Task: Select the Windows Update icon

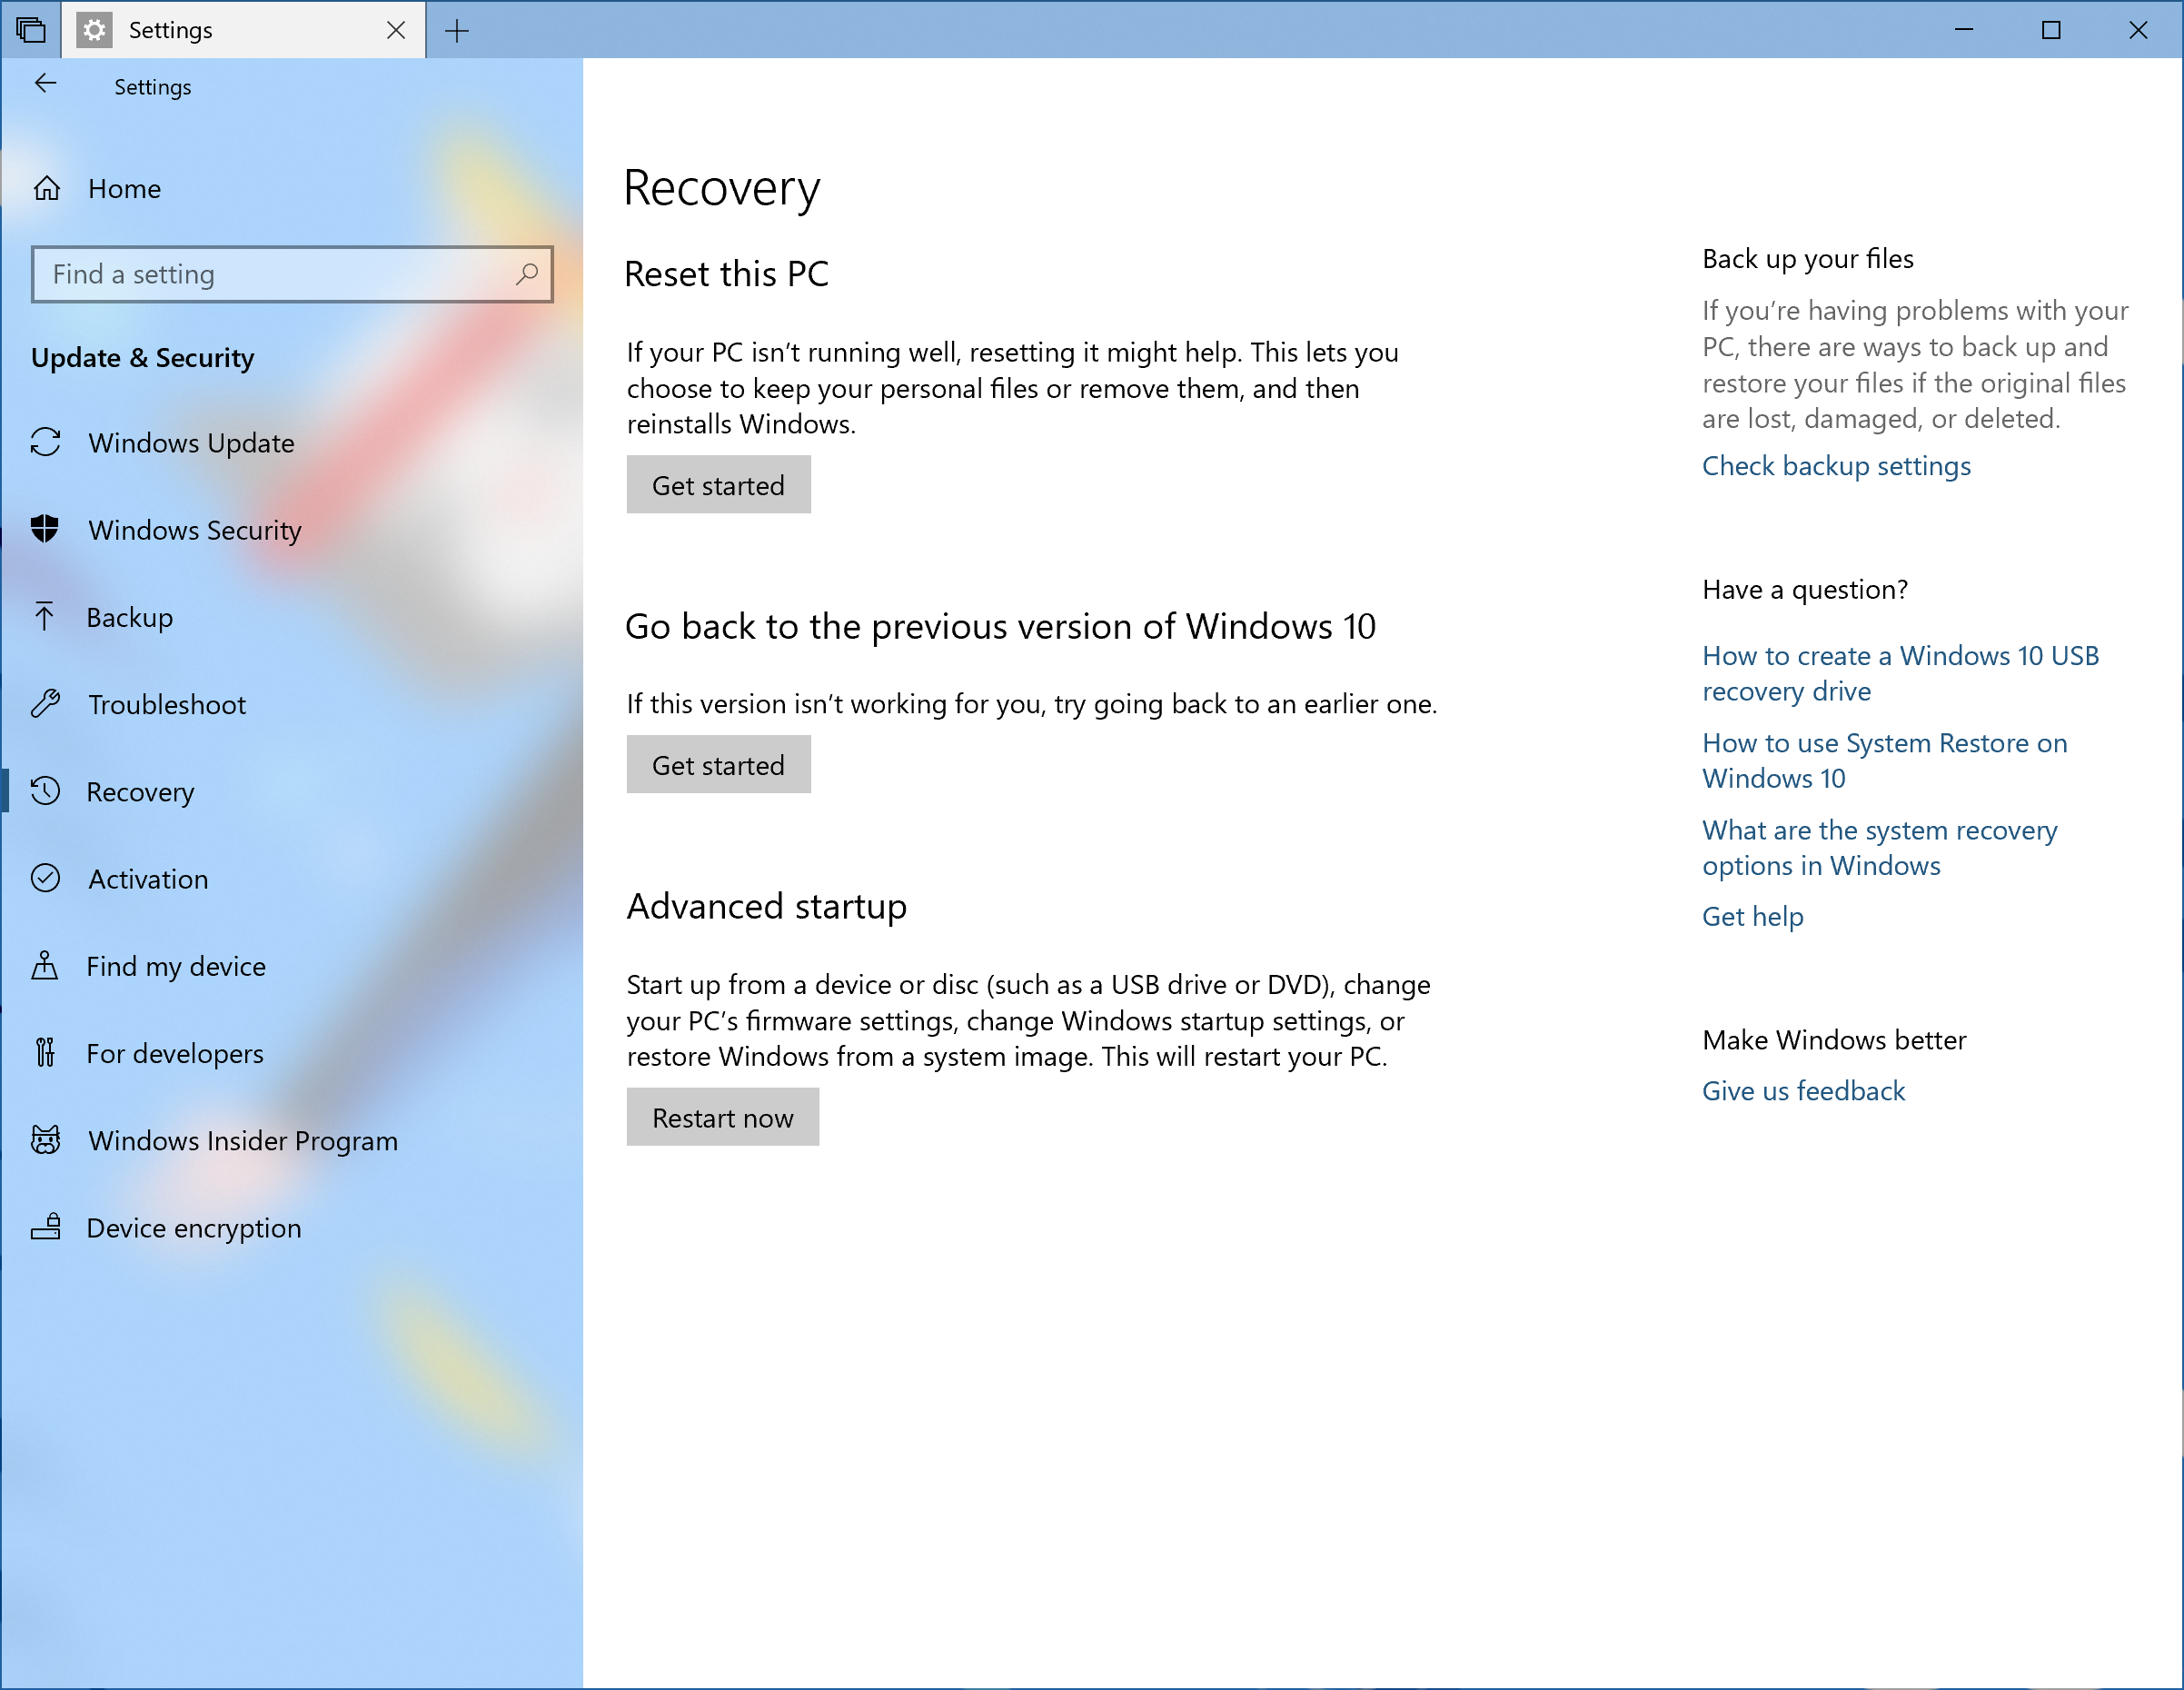Action: pyautogui.click(x=48, y=442)
